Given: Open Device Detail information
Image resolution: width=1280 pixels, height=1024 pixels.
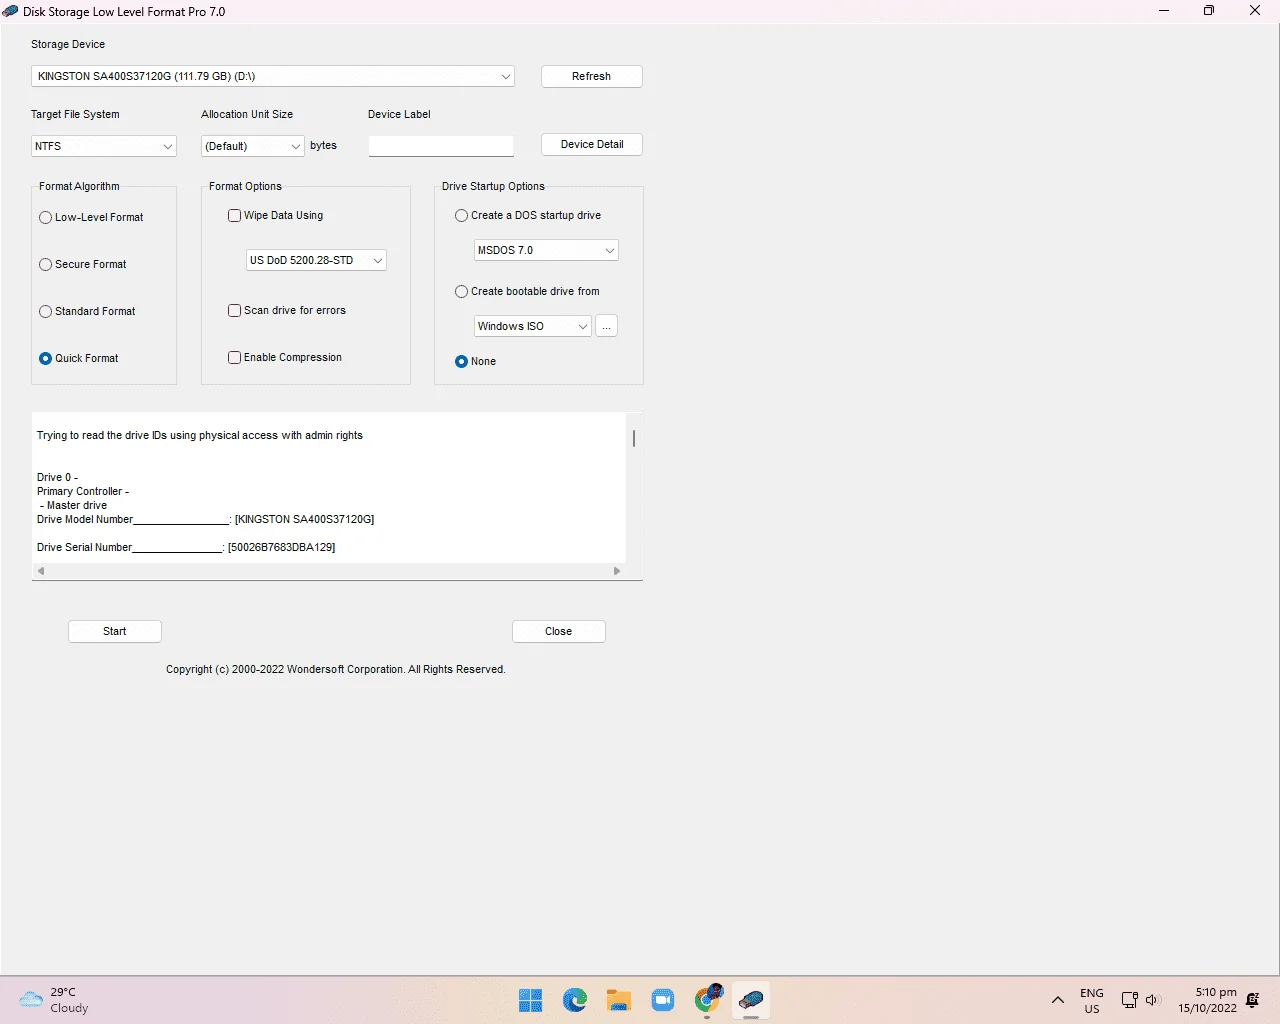Looking at the screenshot, I should (x=592, y=144).
